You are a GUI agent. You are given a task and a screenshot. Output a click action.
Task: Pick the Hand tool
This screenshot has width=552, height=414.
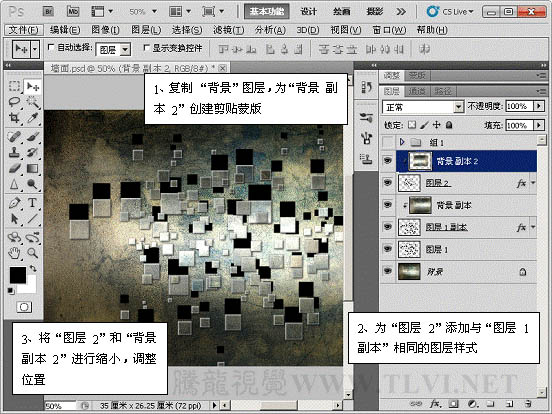pyautogui.click(x=14, y=253)
